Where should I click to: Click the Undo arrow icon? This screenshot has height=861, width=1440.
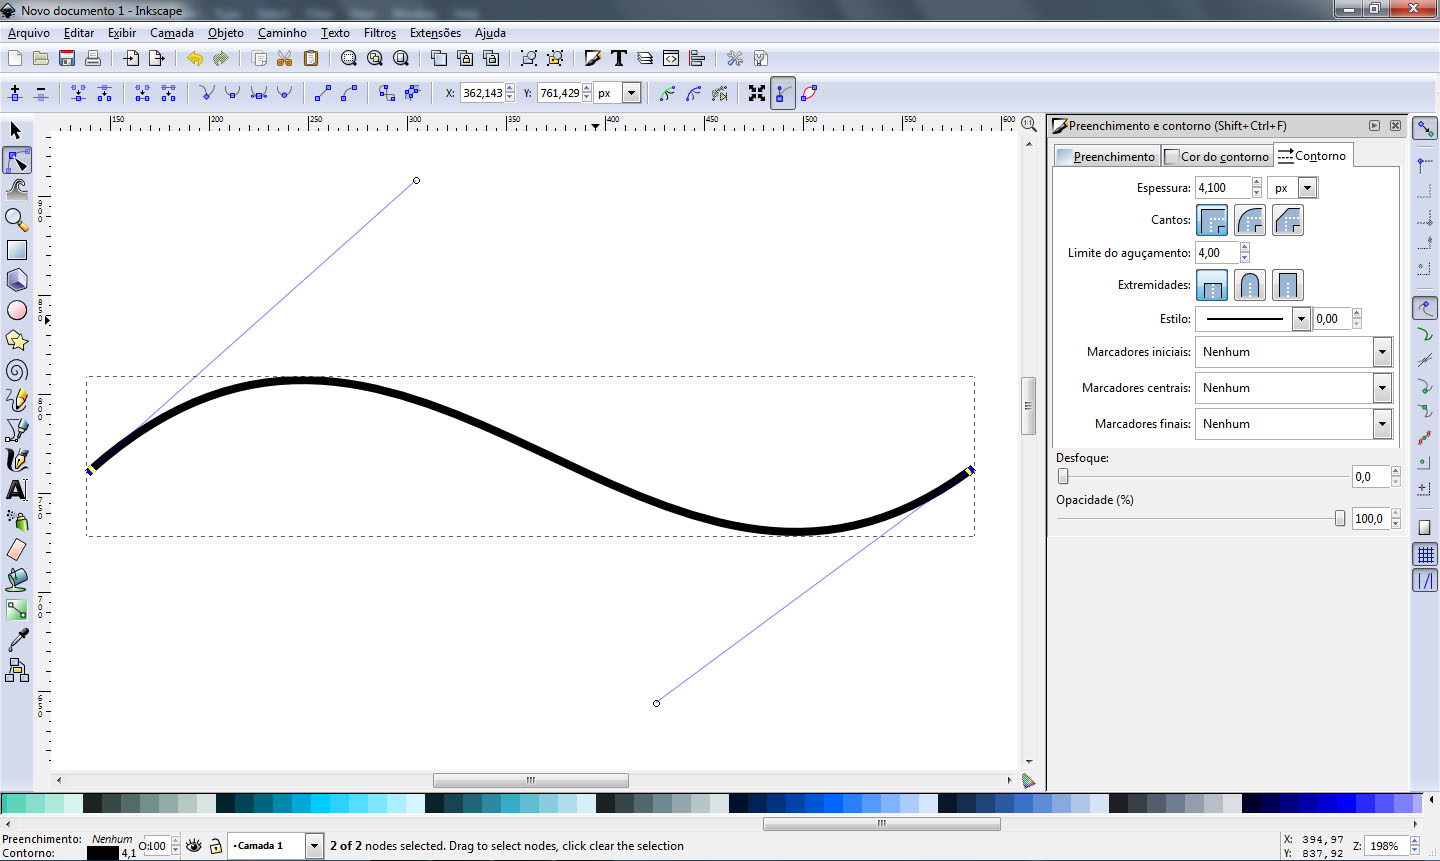click(x=195, y=58)
